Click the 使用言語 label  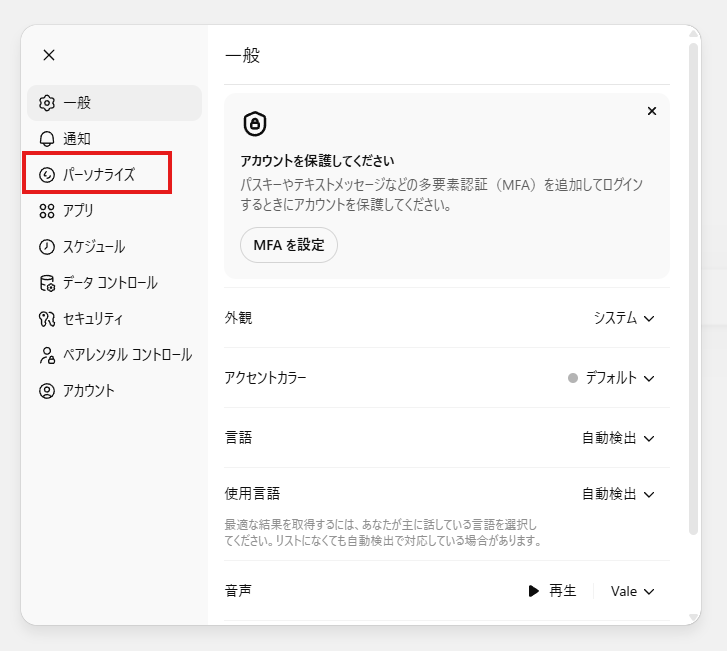[x=252, y=494]
